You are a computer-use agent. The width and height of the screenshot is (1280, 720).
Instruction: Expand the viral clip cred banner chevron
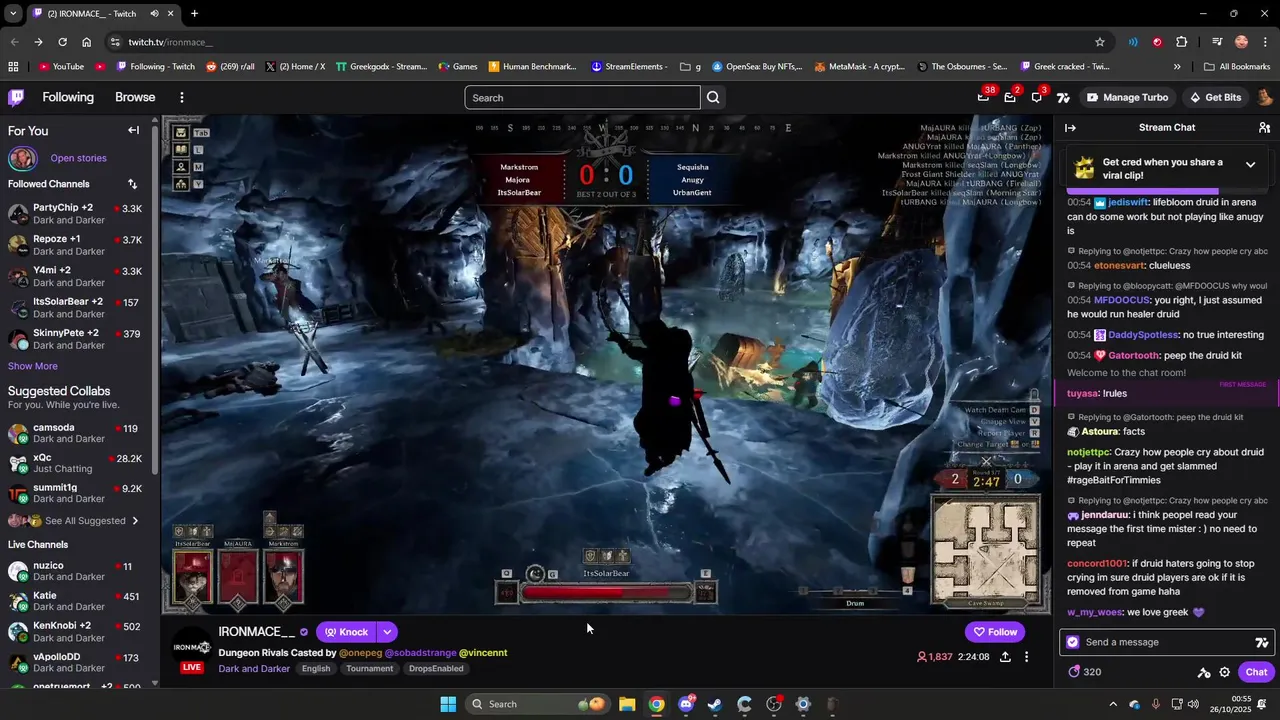(x=1250, y=164)
